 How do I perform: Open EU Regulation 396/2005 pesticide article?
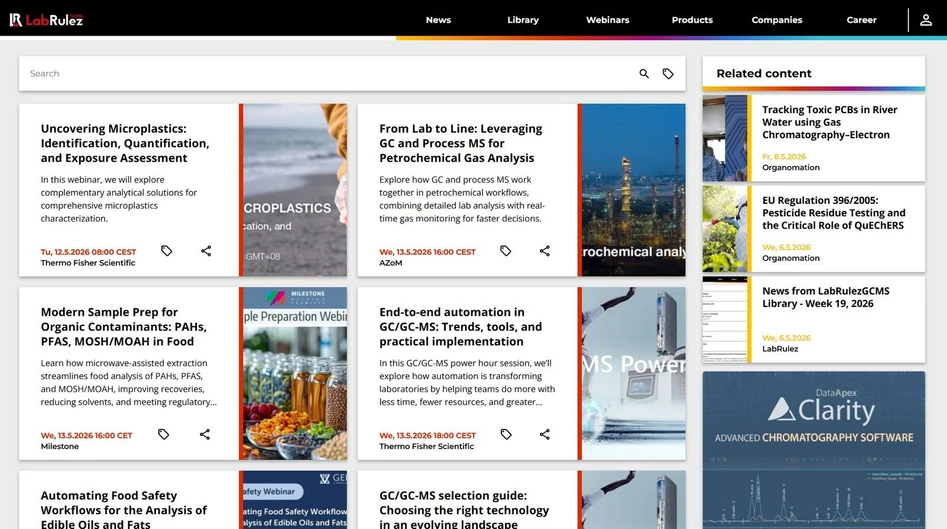pyautogui.click(x=833, y=213)
